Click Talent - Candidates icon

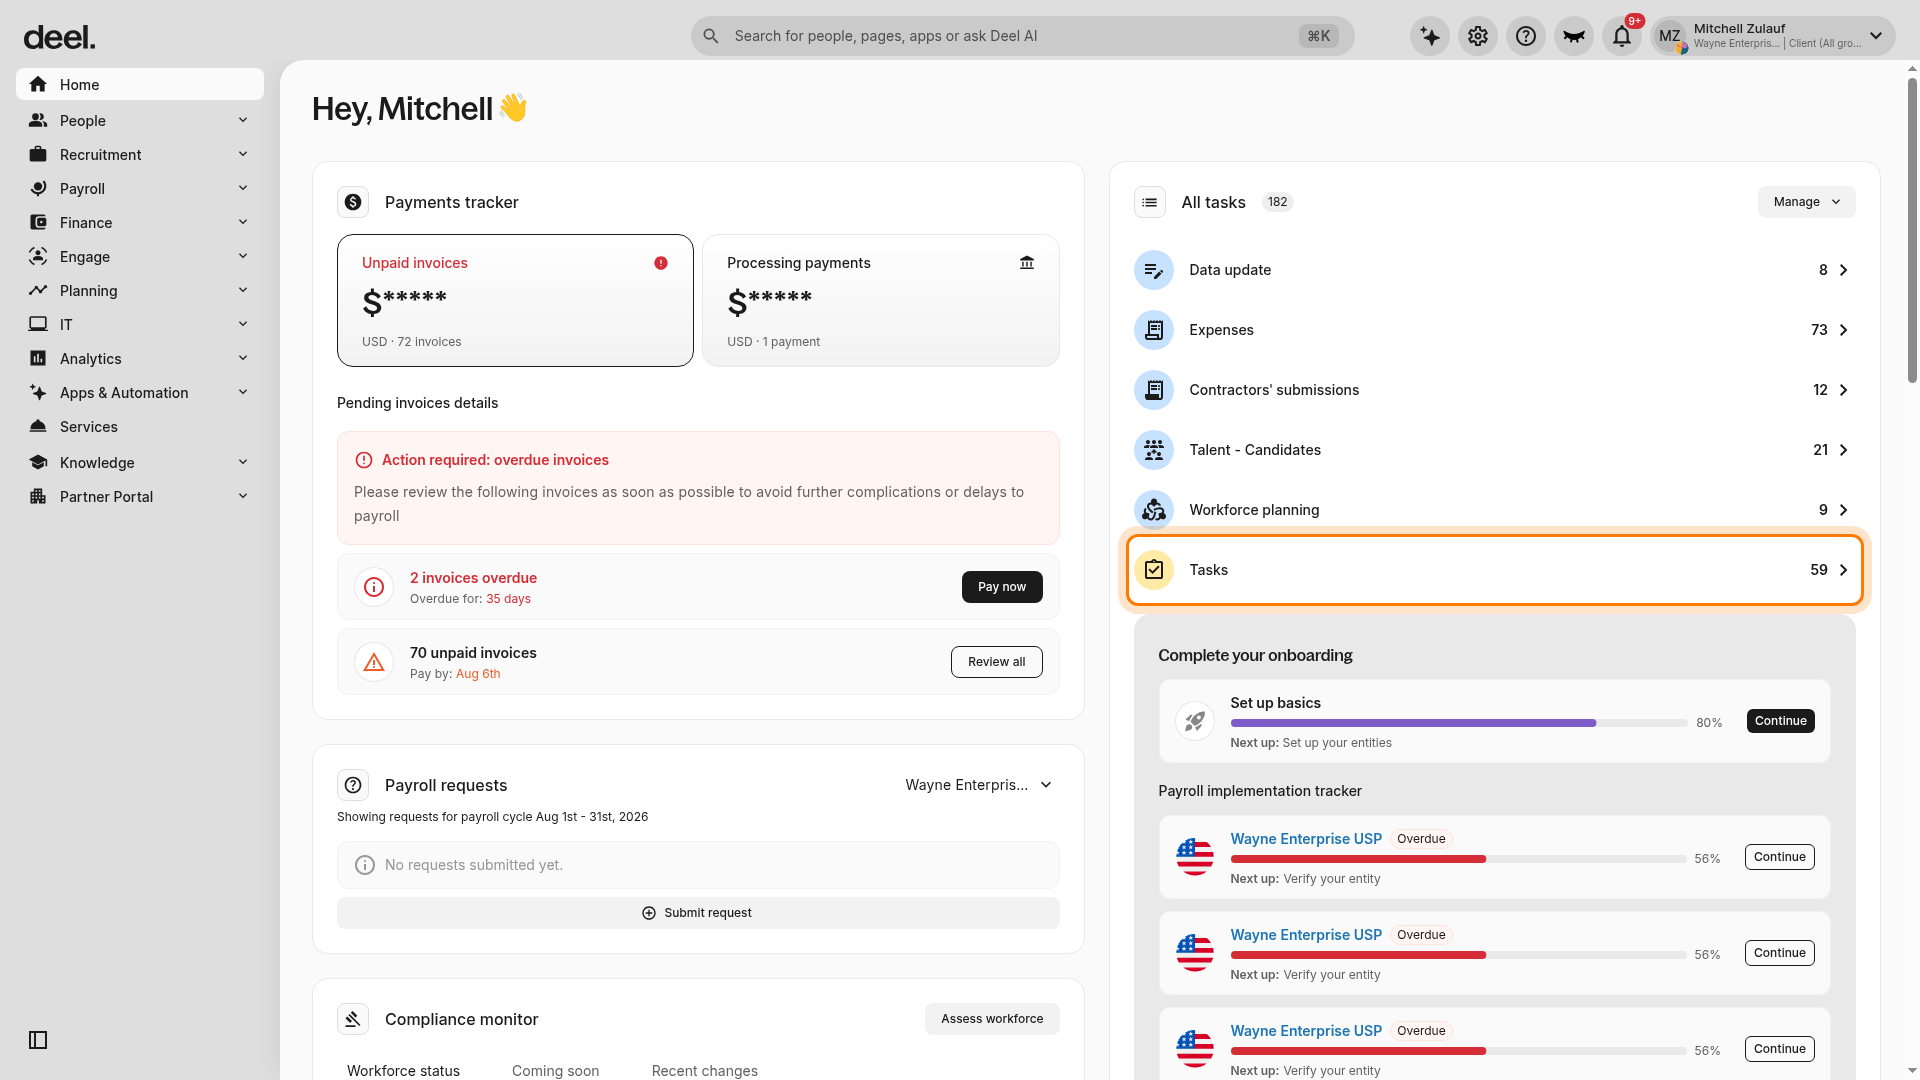pyautogui.click(x=1154, y=450)
